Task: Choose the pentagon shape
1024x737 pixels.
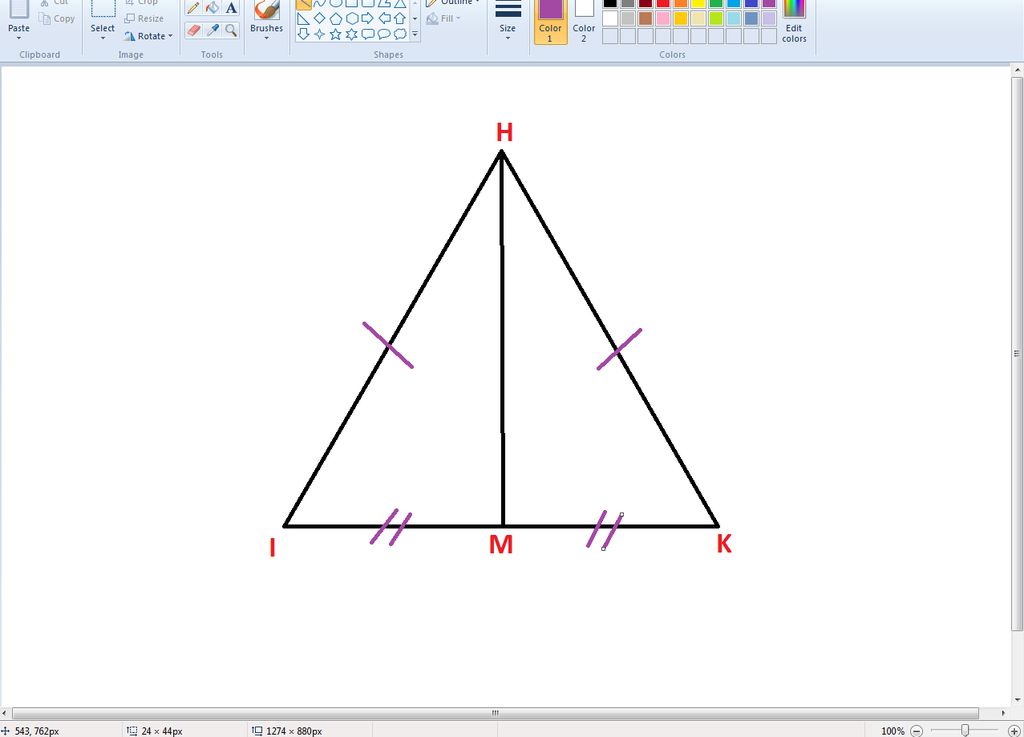Action: click(x=336, y=18)
